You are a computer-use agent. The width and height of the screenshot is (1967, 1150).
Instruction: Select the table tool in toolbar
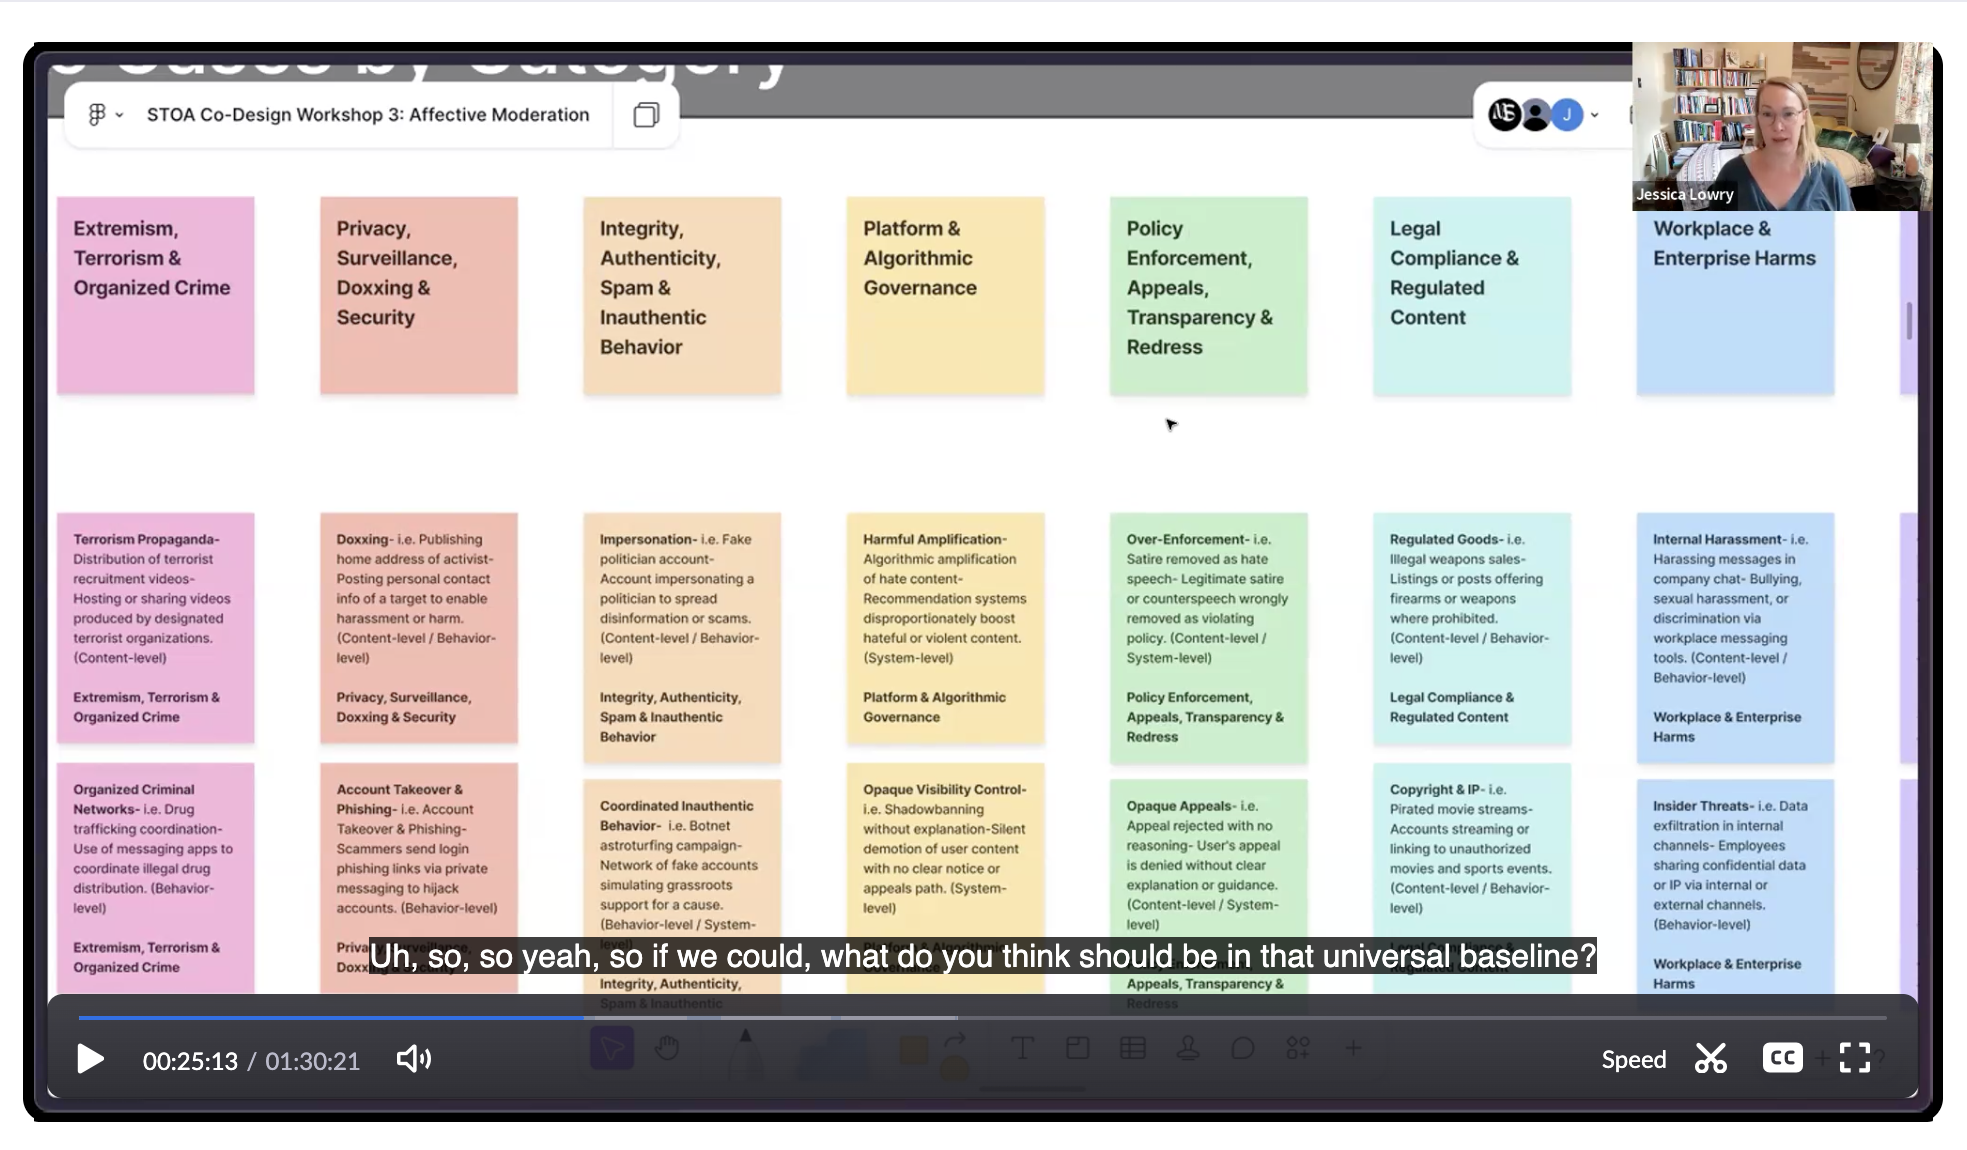[1132, 1049]
